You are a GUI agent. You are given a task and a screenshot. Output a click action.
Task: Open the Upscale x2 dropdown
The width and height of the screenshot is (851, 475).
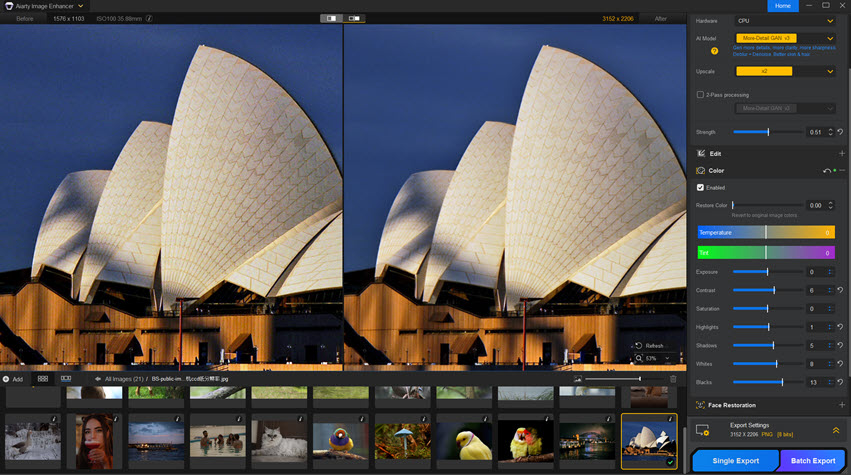(x=785, y=71)
